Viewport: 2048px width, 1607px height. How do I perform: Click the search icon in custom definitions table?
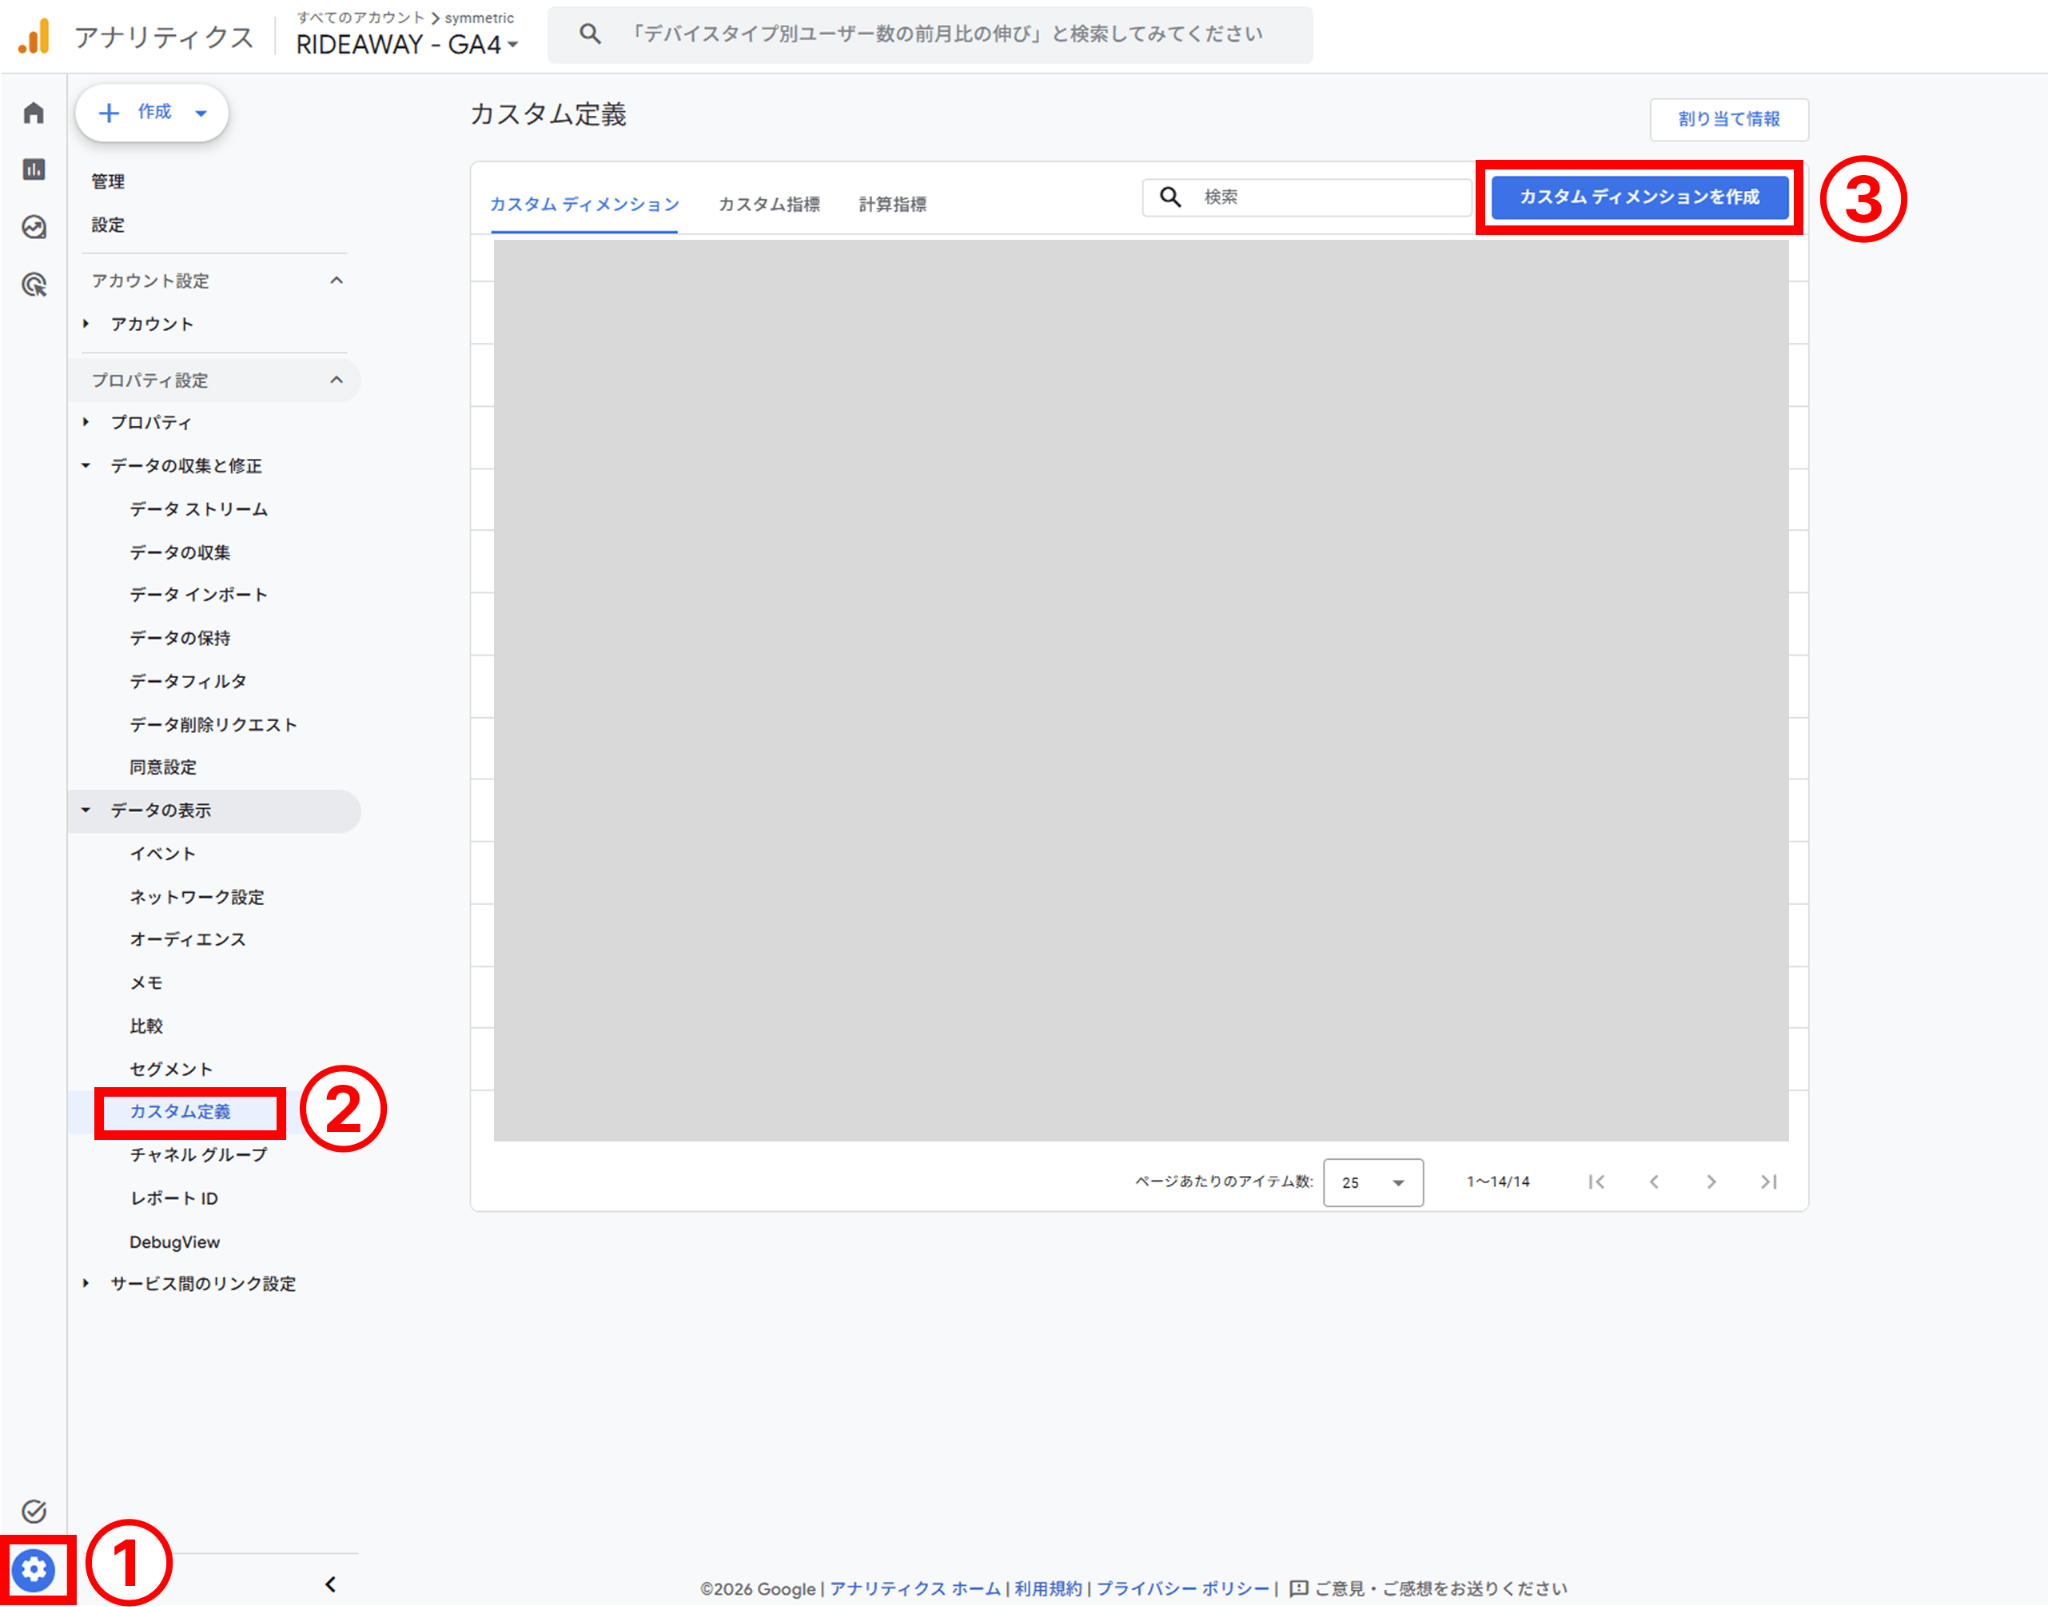(x=1171, y=197)
